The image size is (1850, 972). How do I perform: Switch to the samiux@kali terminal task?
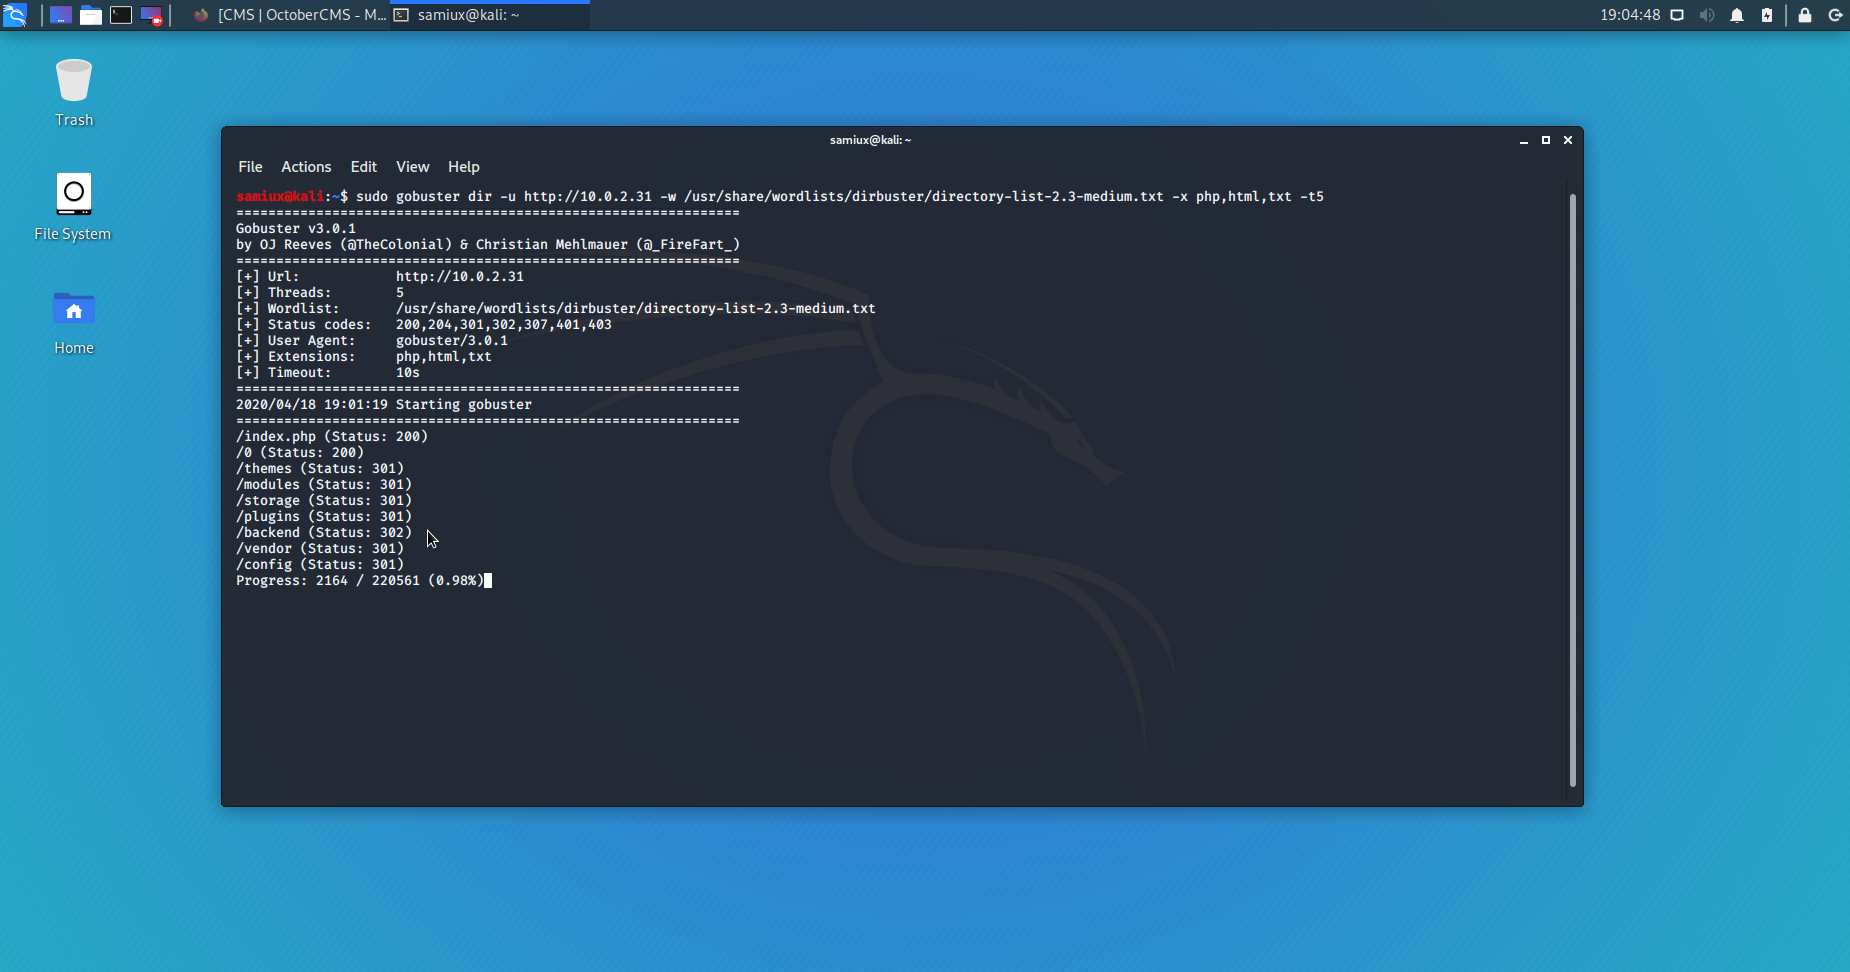coord(490,15)
